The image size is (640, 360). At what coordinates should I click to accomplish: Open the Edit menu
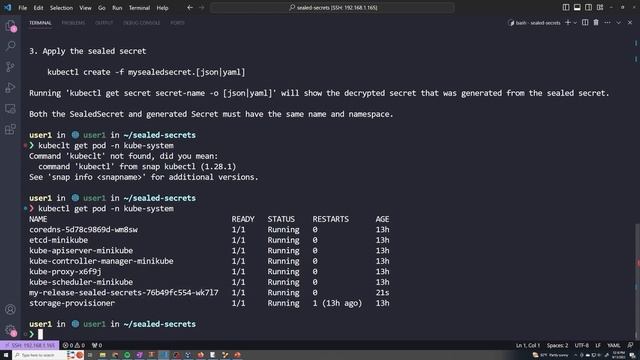click(x=38, y=8)
